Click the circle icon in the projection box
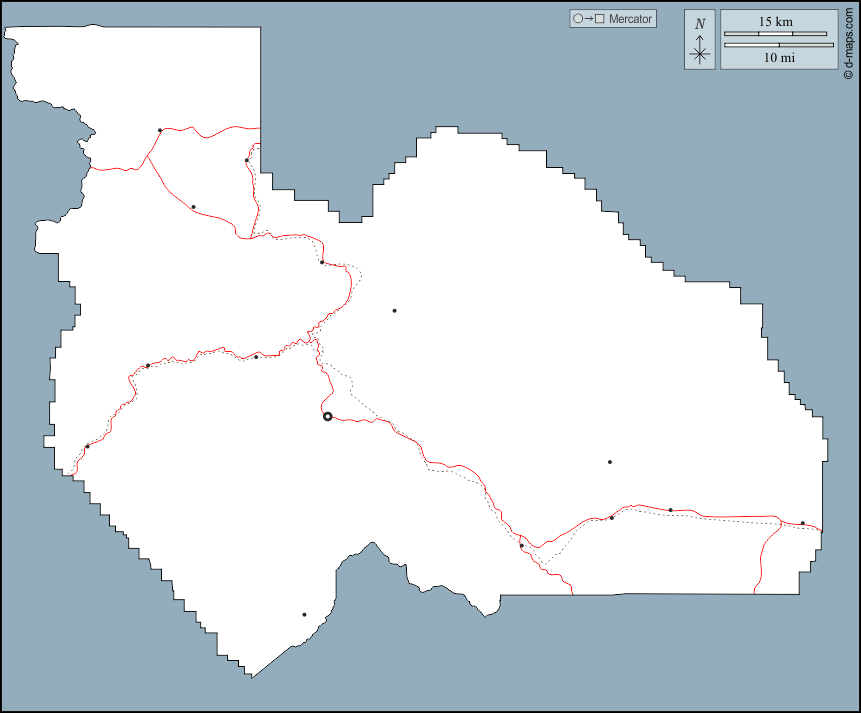861x713 pixels. click(x=577, y=19)
